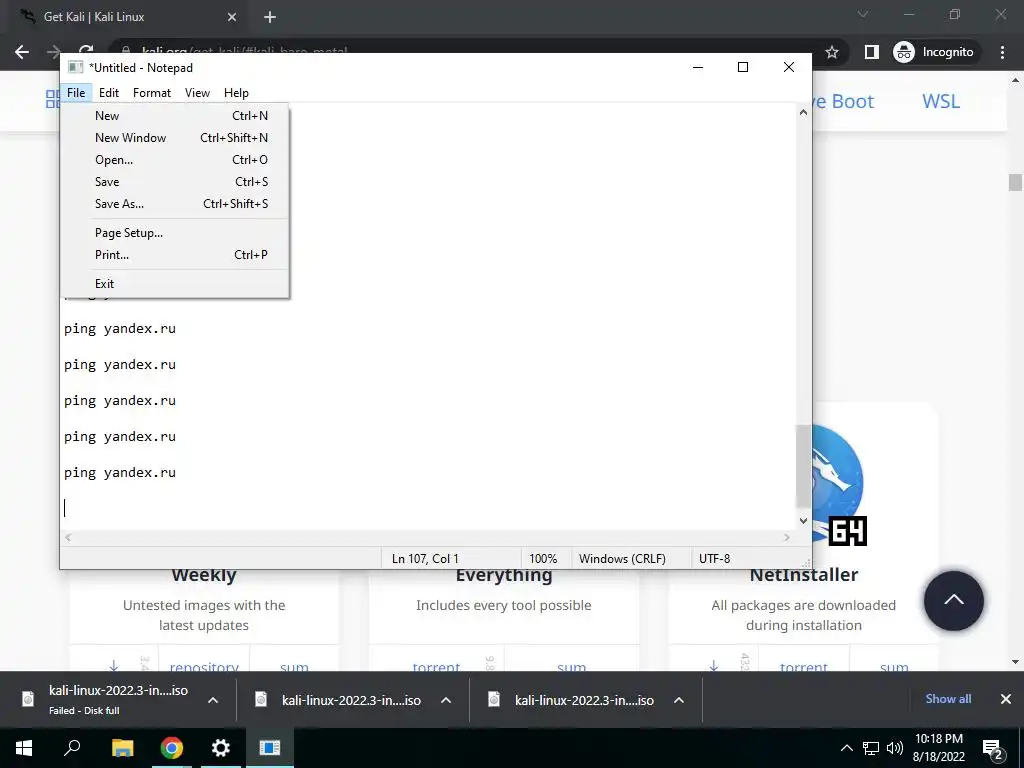Choose Print... in the File menu
1024x768 pixels.
[174, 255]
